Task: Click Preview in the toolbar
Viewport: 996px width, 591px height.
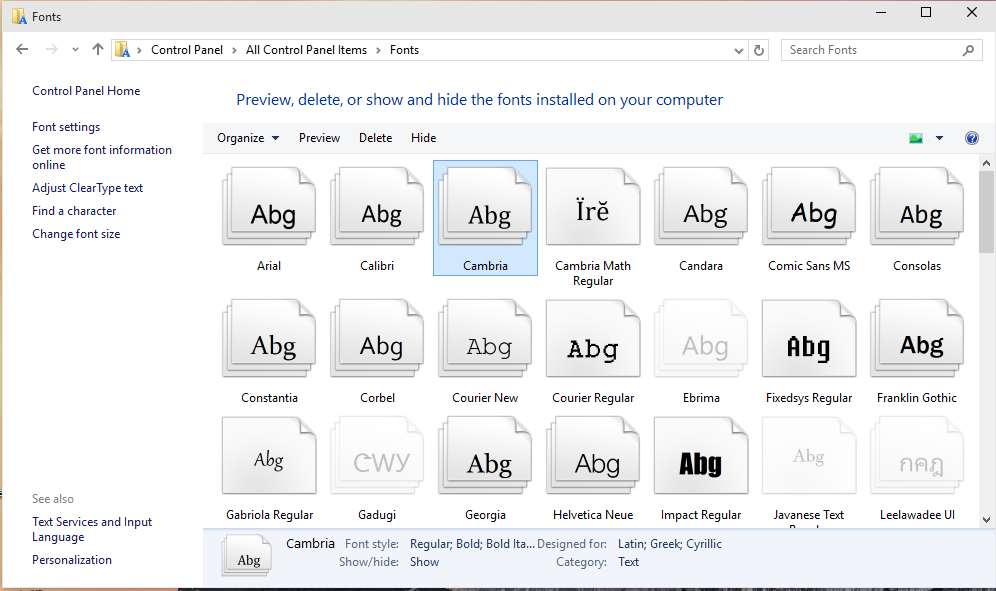Action: click(320, 138)
